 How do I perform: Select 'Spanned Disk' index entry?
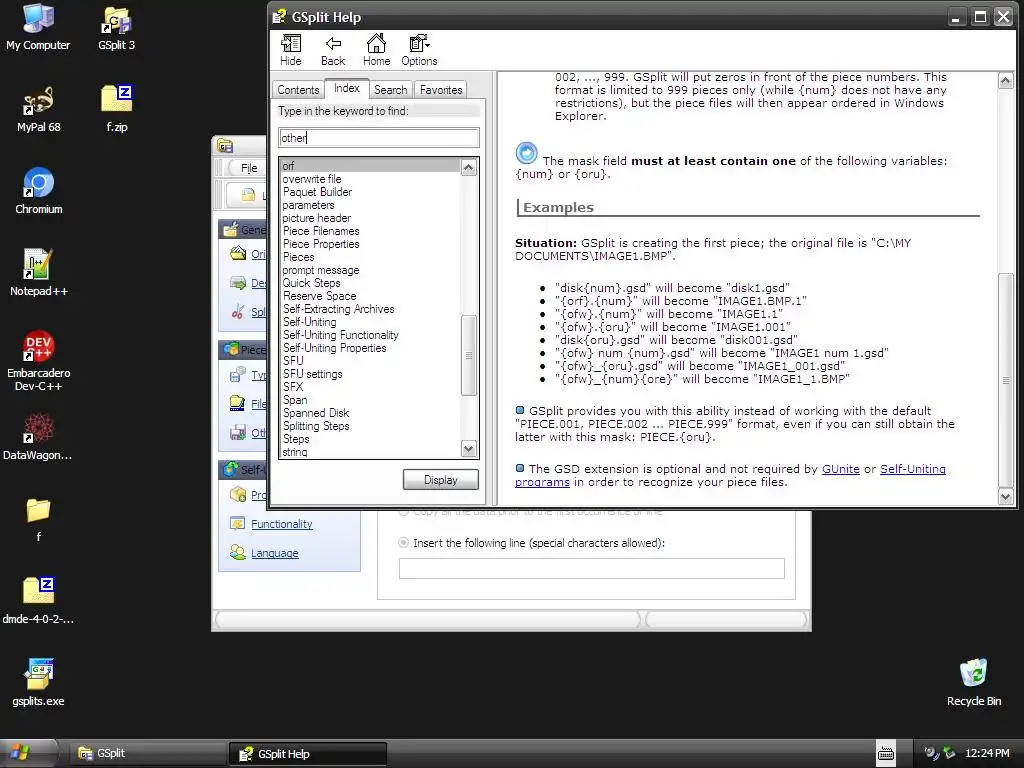pos(316,413)
